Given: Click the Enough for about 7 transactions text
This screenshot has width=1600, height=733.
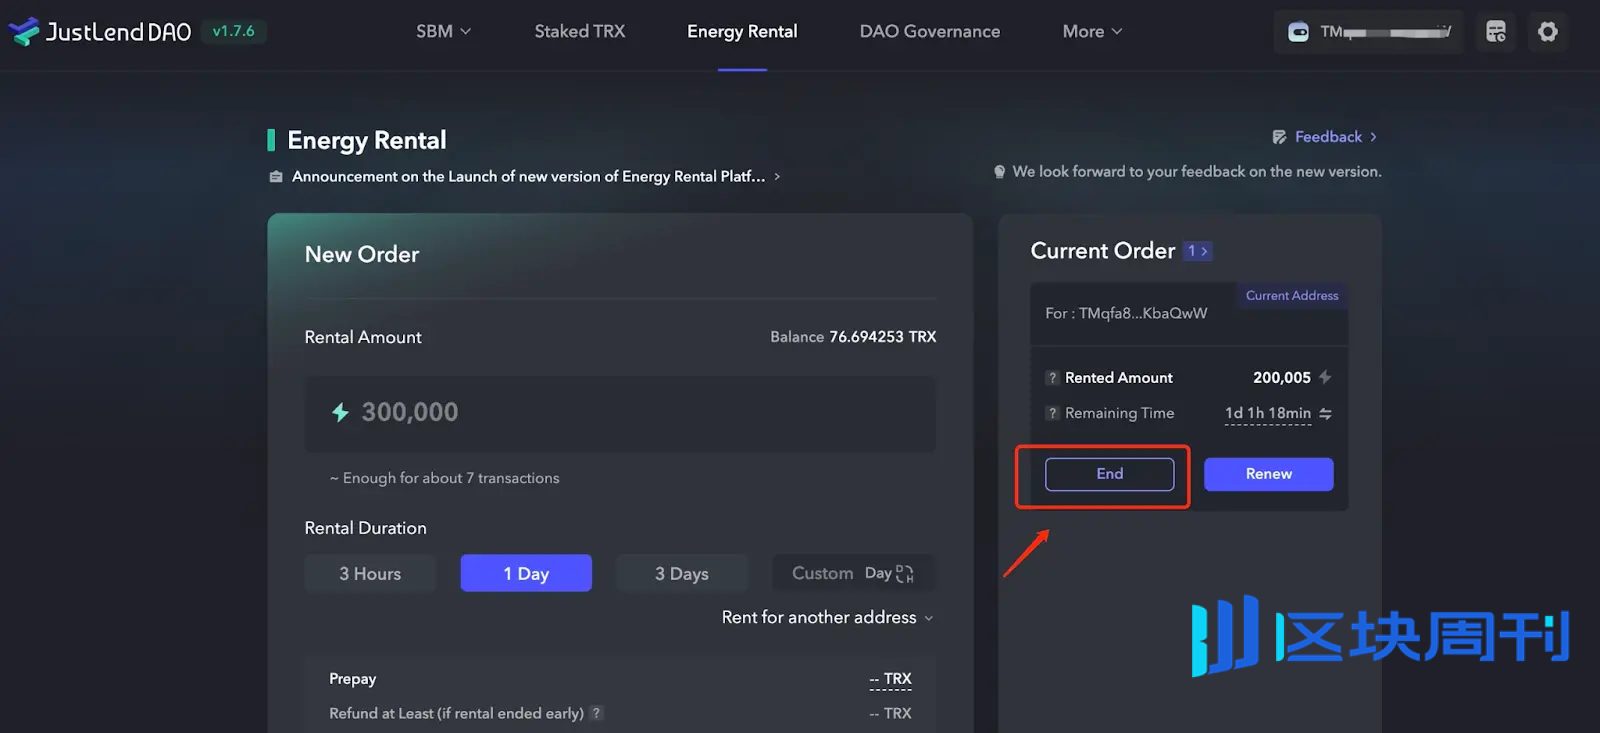Looking at the screenshot, I should point(445,478).
